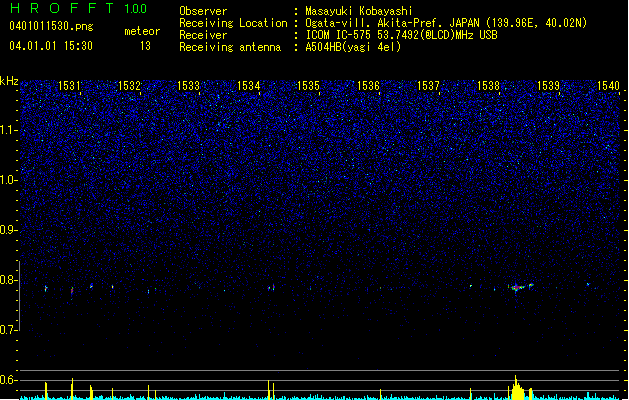Click the 1.0 kHz frequency label
The width and height of the screenshot is (629, 400).
(x=9, y=180)
